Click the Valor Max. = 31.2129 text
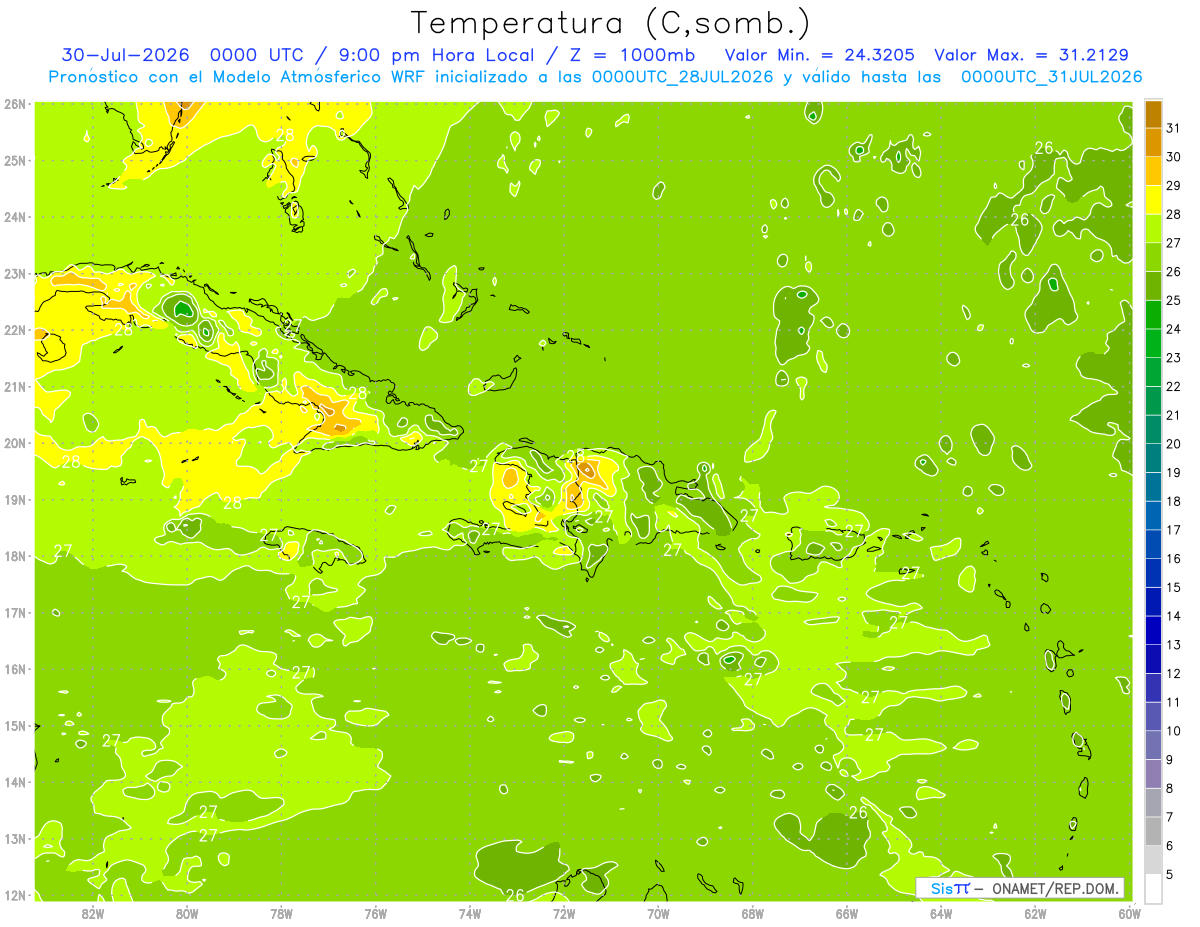Screen dimensions: 1200x927 click(x=1032, y=55)
